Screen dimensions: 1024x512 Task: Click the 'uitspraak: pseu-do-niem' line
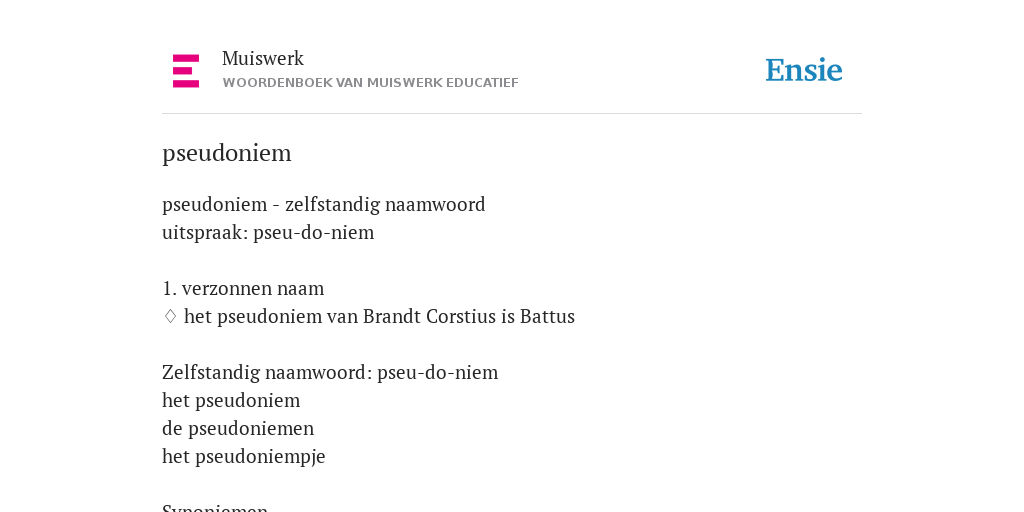[x=268, y=232]
